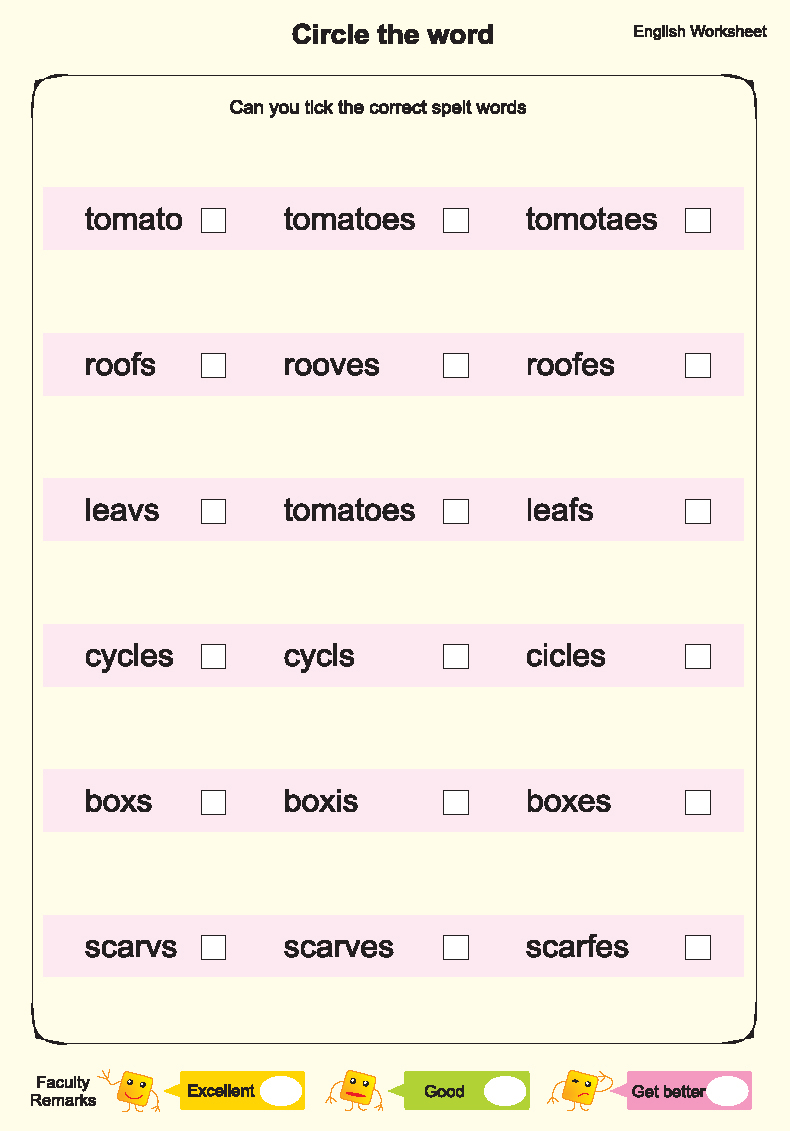This screenshot has height=1131, width=790.
Task: Click the neutral-faced character beside Good
Action: coord(354,1091)
